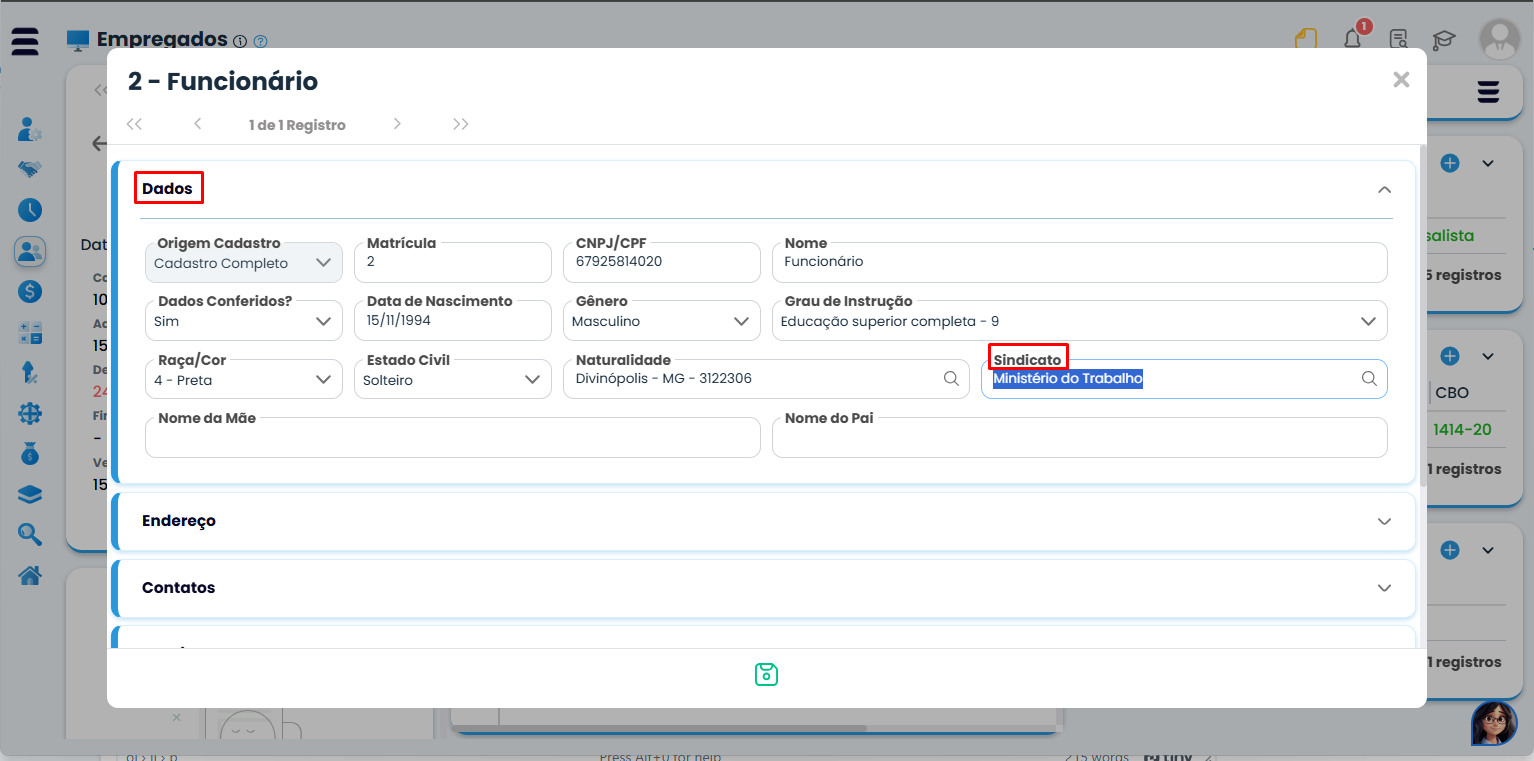Viewport: 1534px width, 761px height.
Task: Open the home icon in sidebar
Action: pos(30,575)
